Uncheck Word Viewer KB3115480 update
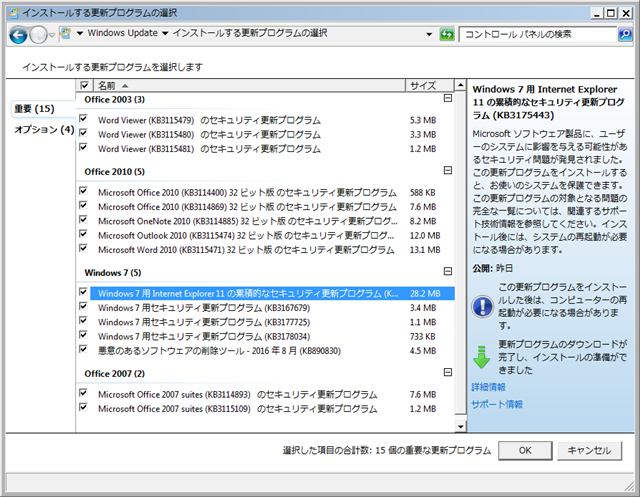The image size is (640, 497). pos(83,133)
